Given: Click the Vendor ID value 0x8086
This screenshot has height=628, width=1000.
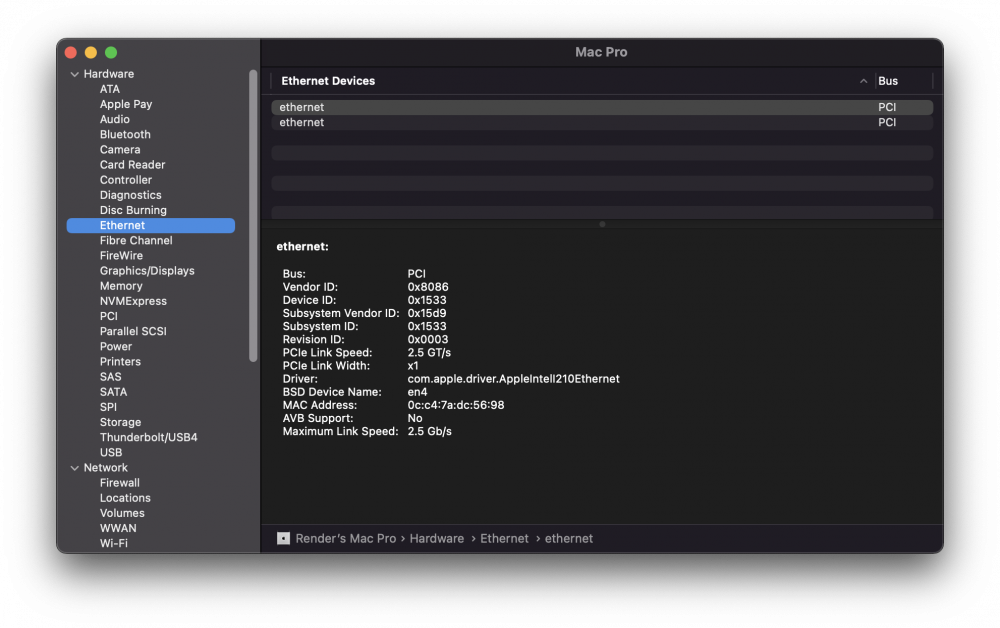Looking at the screenshot, I should [428, 287].
